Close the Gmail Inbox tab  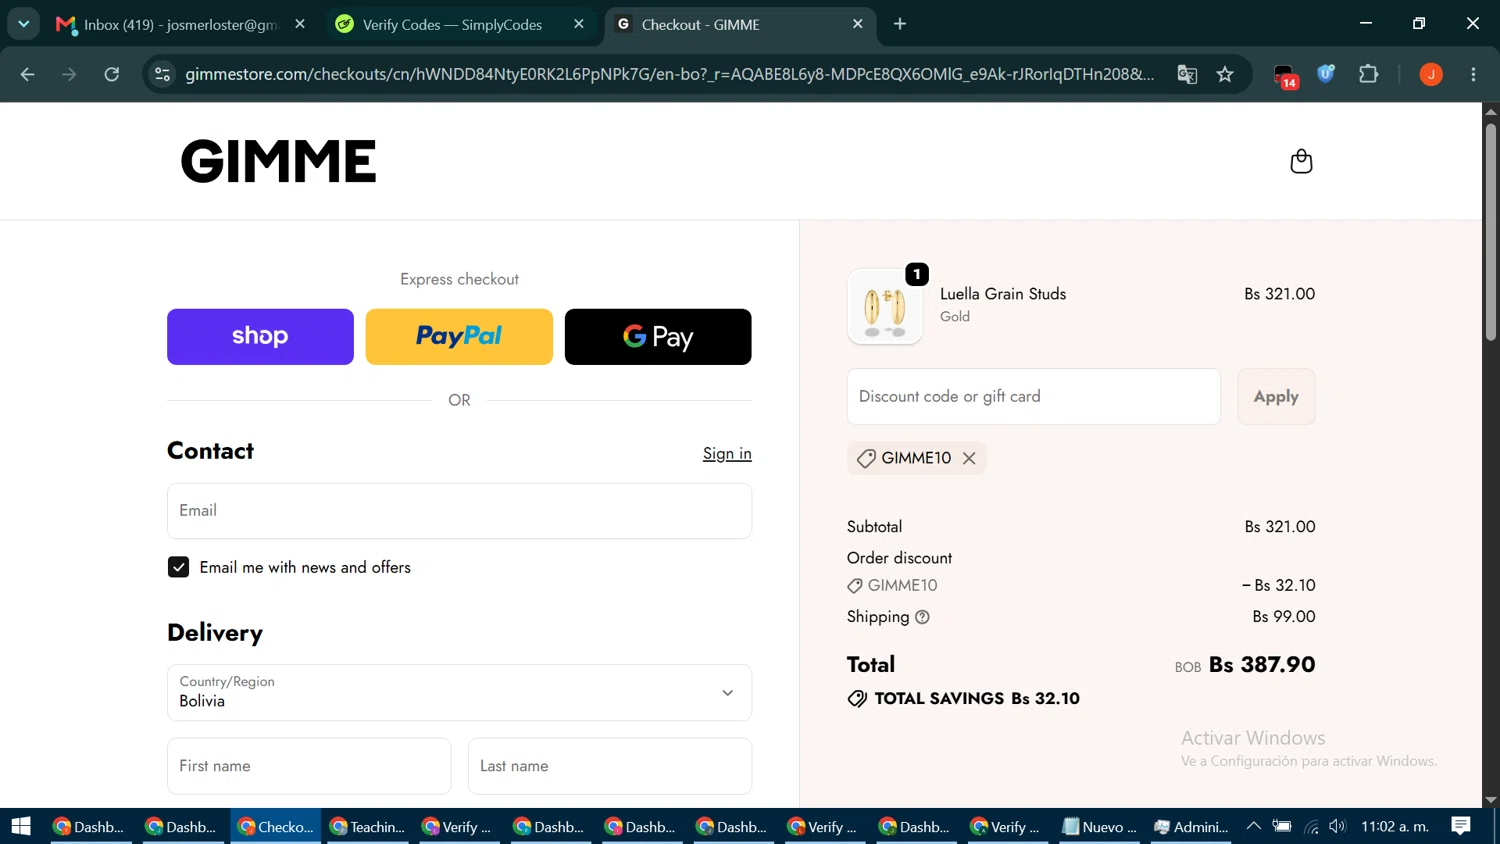pos(300,24)
